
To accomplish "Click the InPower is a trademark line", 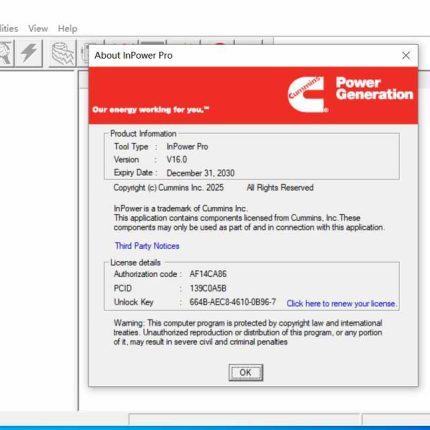I will pos(180,209).
